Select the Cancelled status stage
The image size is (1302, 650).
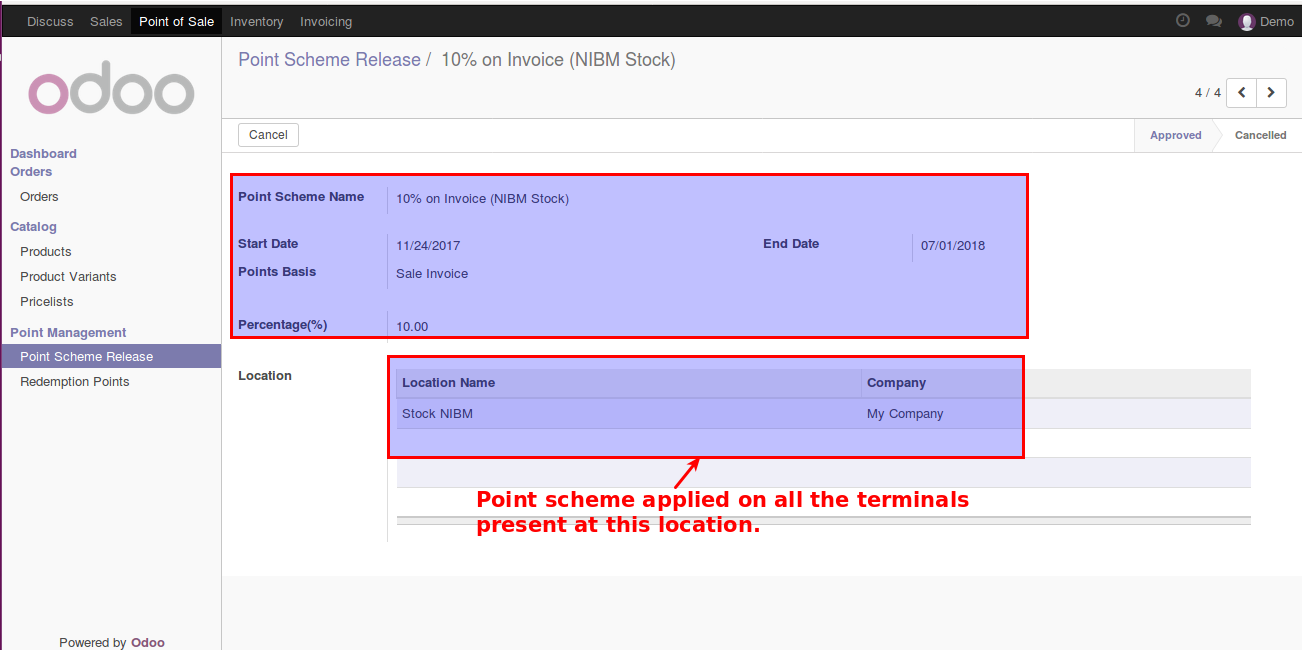coord(1260,135)
